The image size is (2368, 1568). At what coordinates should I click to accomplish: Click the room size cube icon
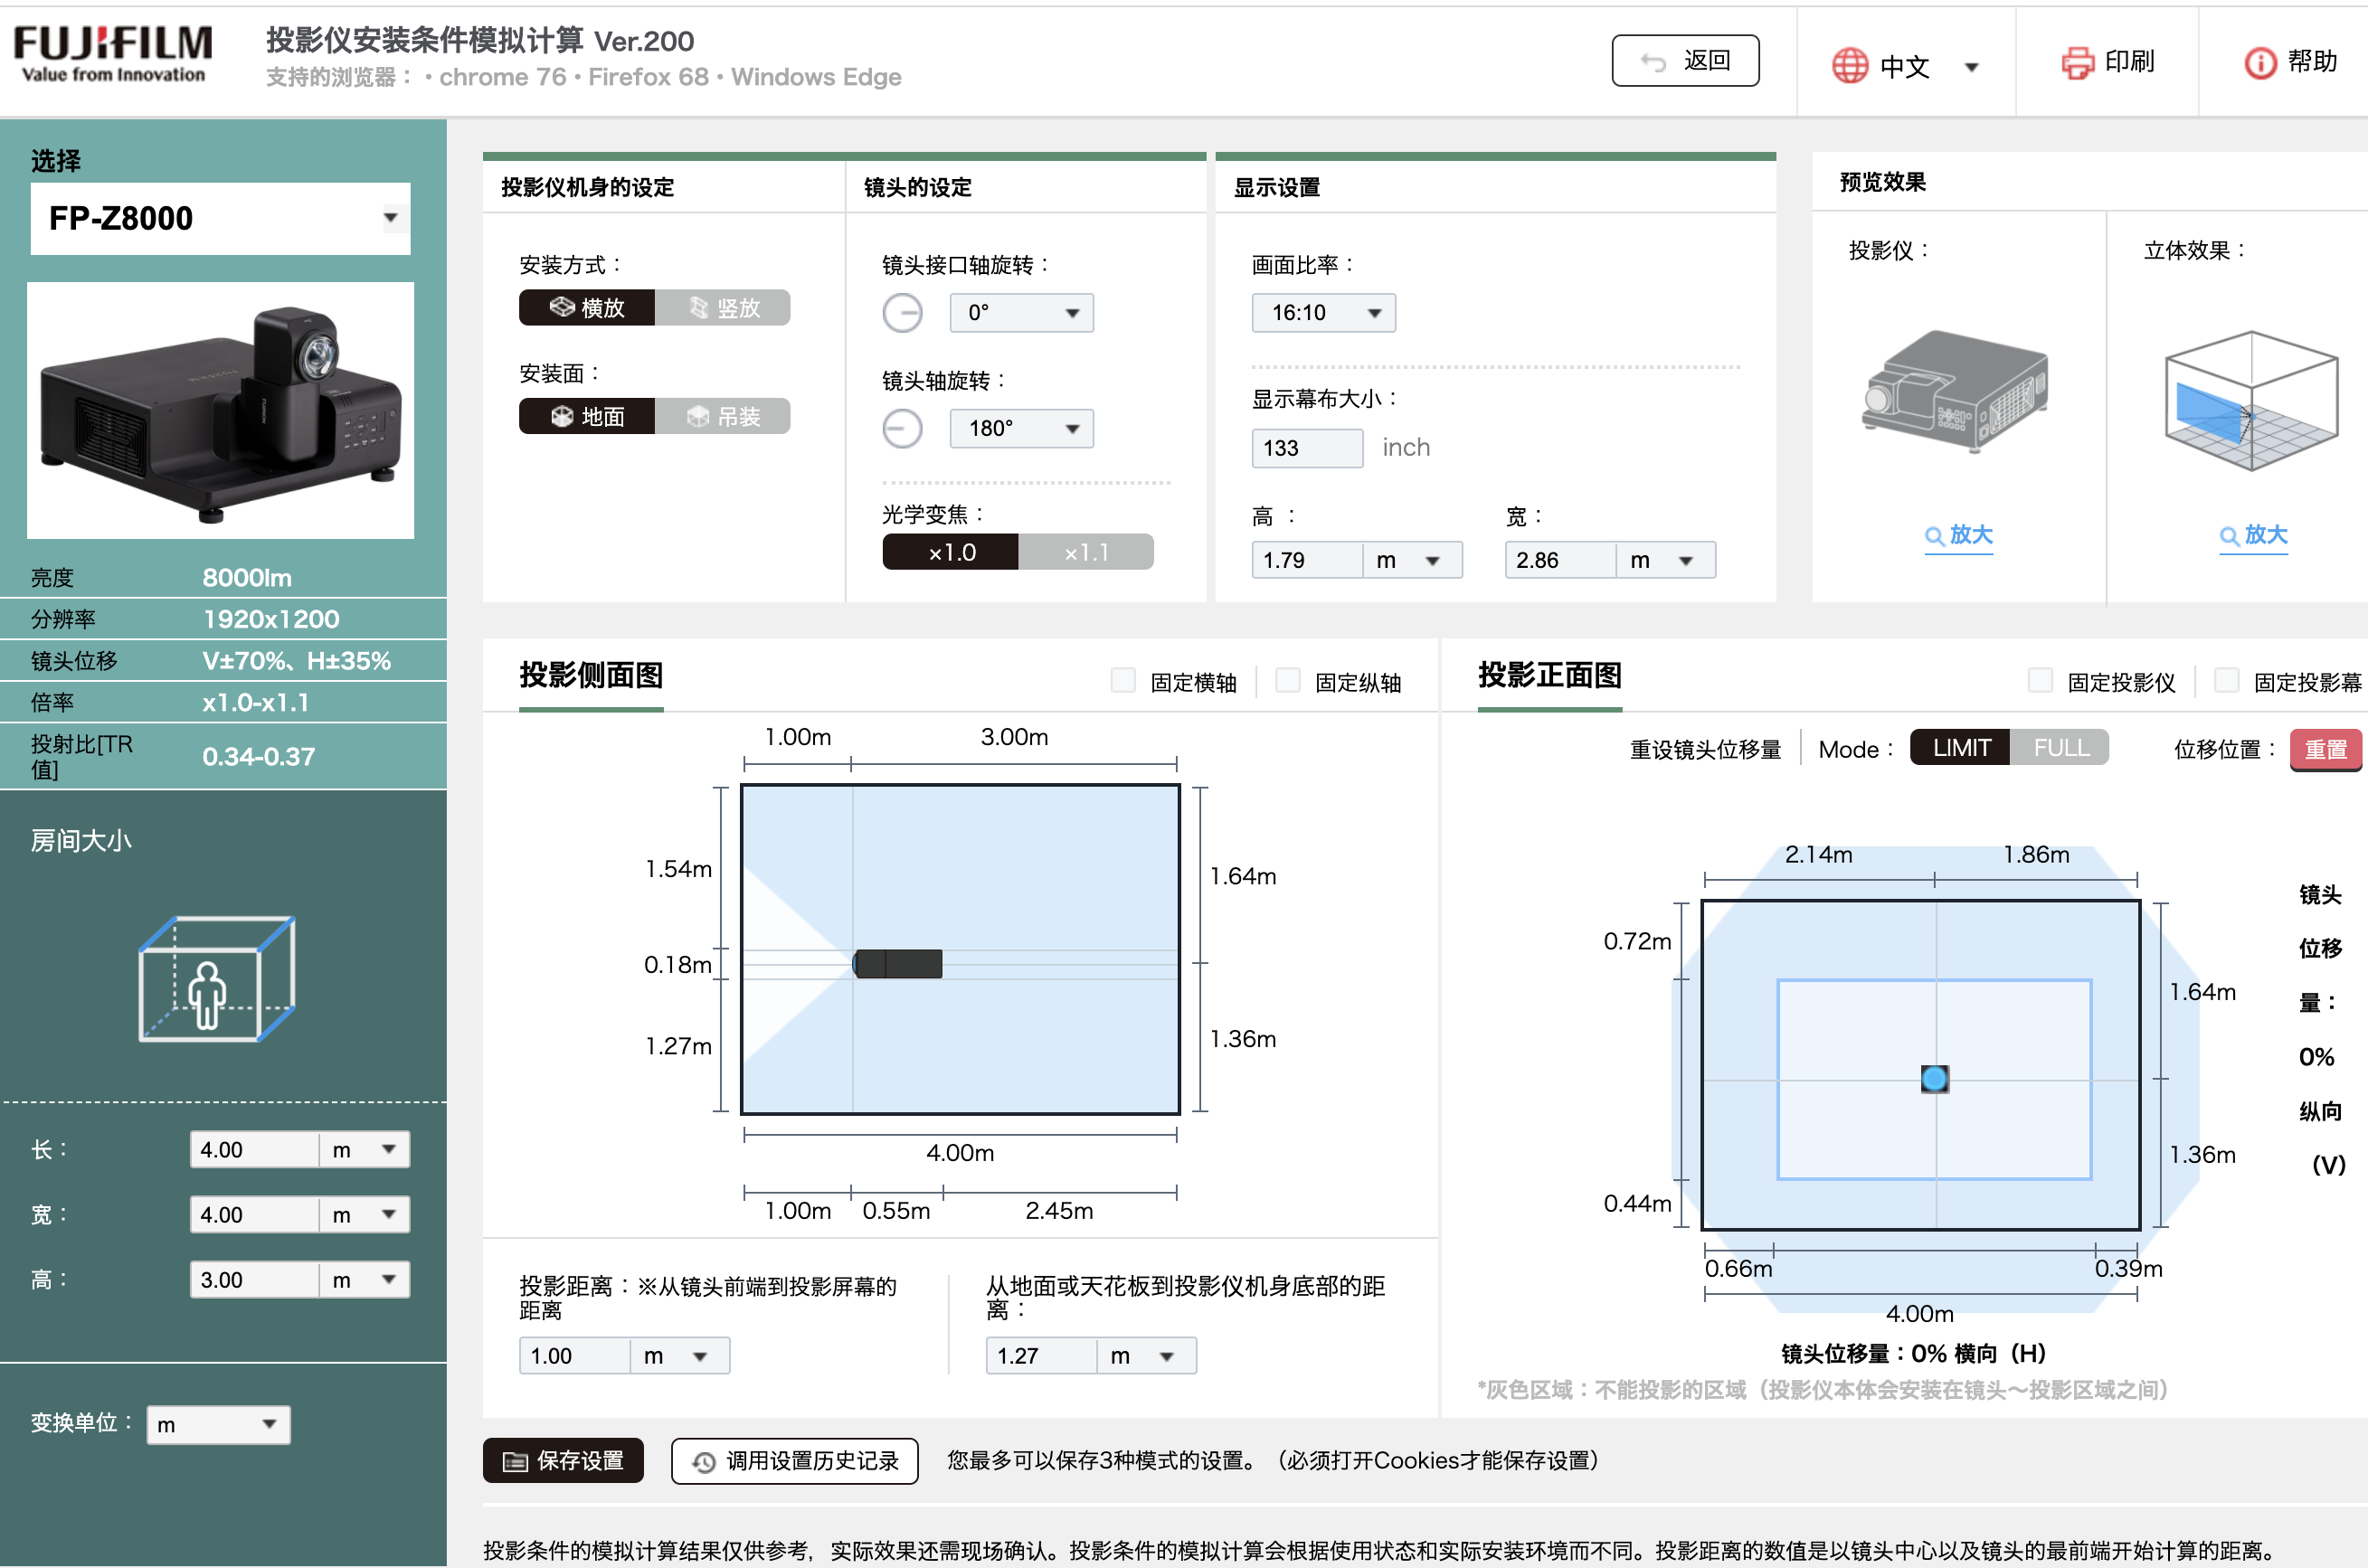tap(216, 980)
